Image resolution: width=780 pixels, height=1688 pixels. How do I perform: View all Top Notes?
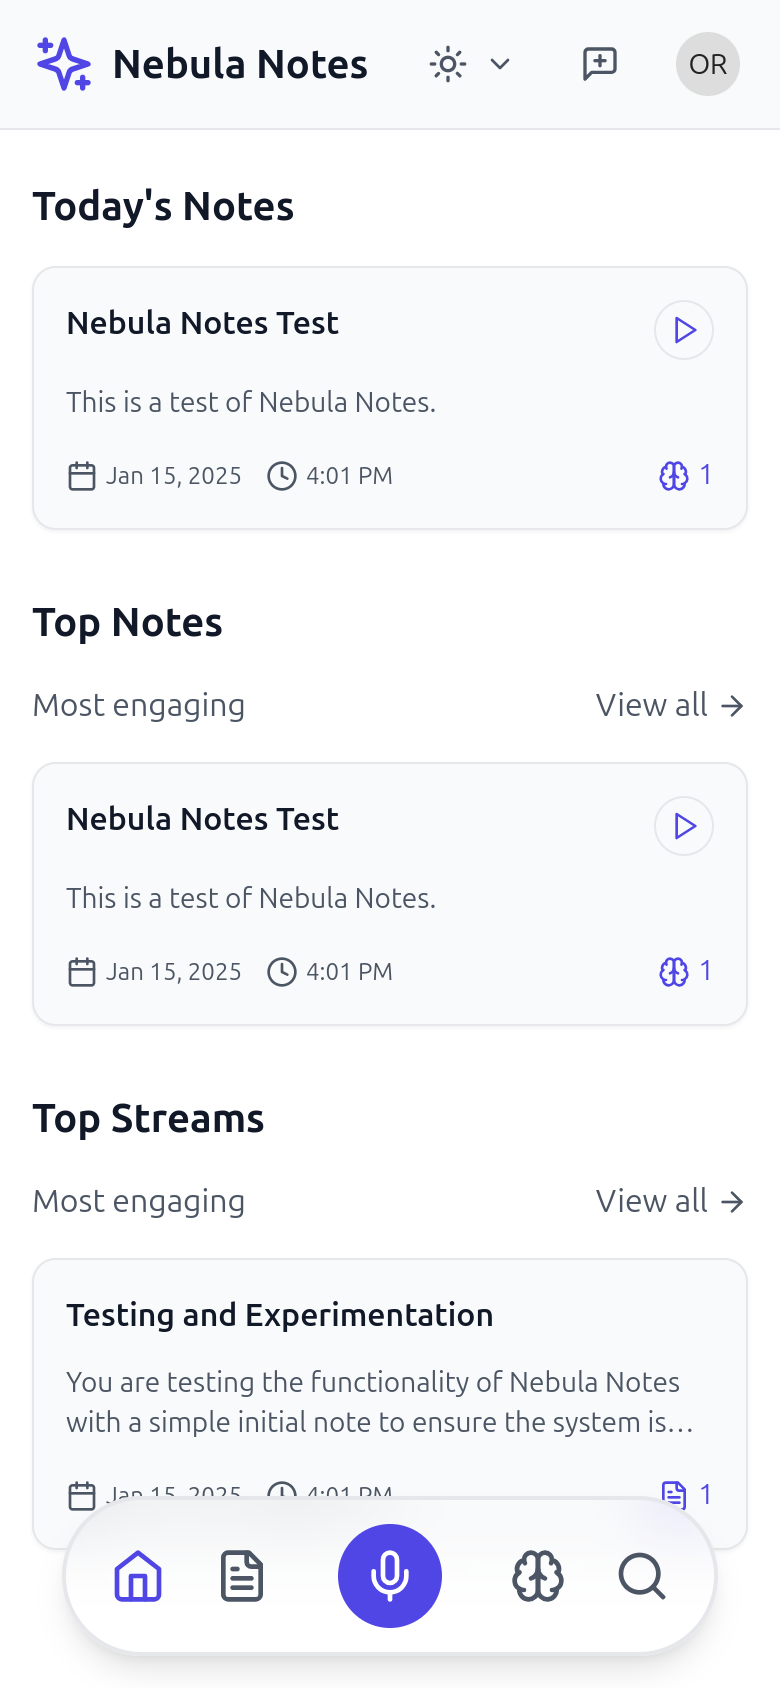(x=669, y=705)
